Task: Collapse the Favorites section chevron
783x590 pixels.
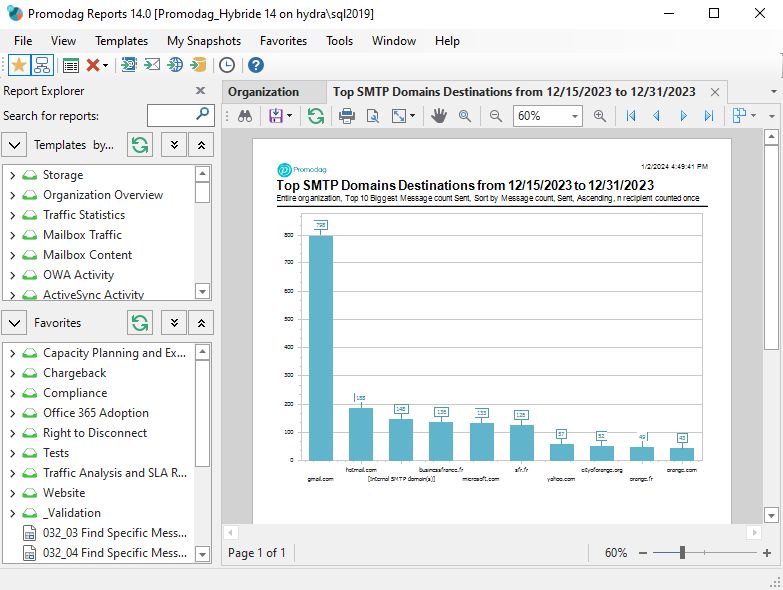Action: click(14, 323)
